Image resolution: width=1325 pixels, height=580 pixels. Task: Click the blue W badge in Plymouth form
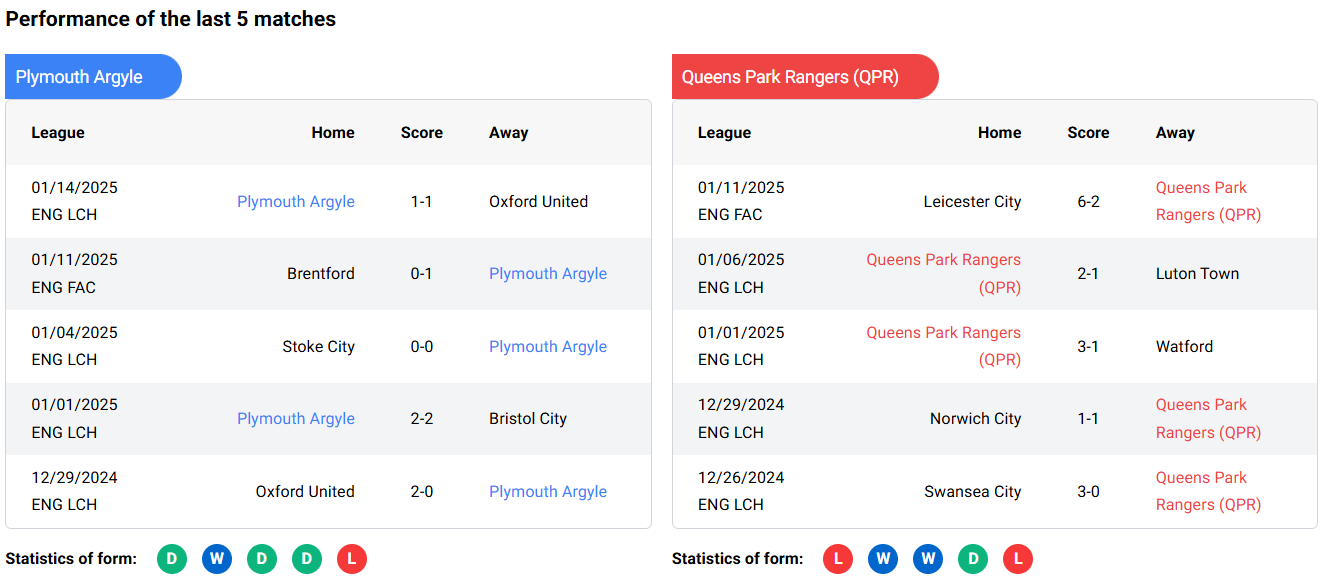click(x=217, y=559)
